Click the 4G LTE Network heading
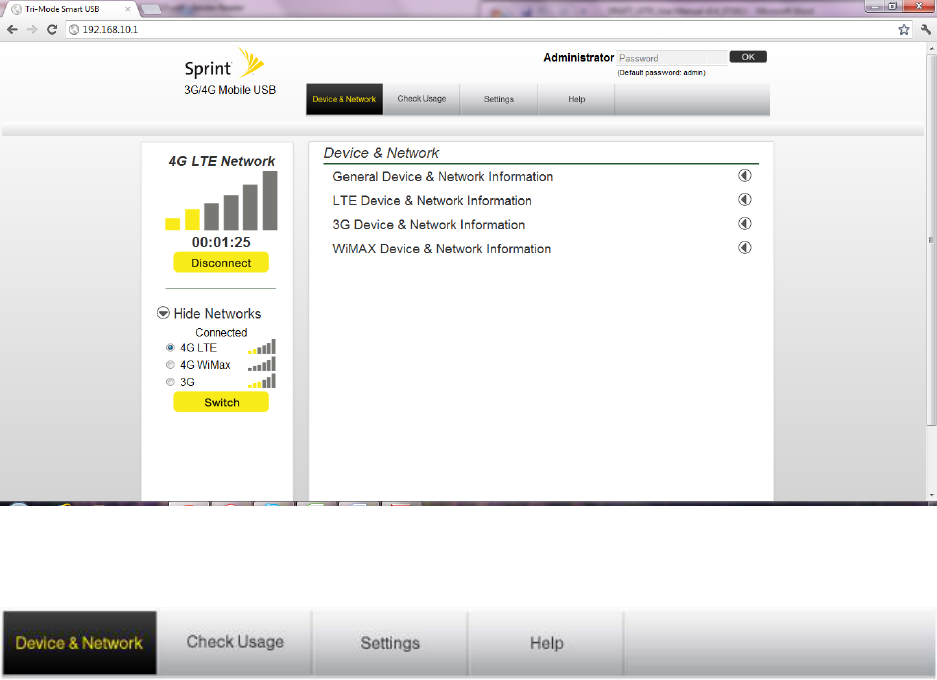This screenshot has height=680, width=937. pyautogui.click(x=222, y=161)
